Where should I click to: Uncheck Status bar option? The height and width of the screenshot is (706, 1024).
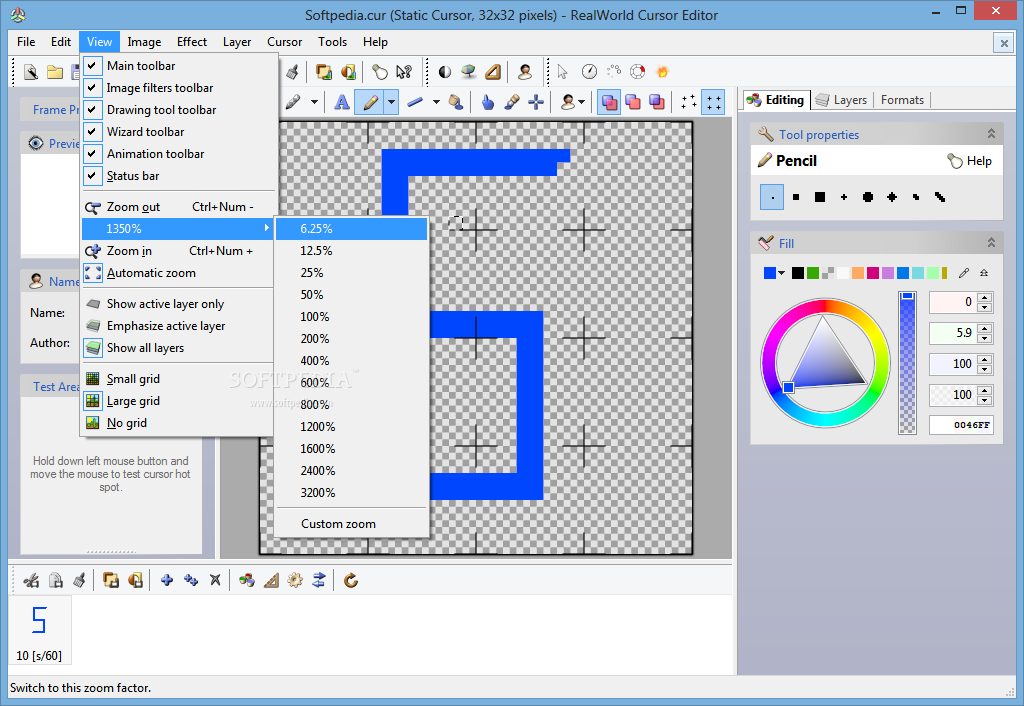pos(178,176)
